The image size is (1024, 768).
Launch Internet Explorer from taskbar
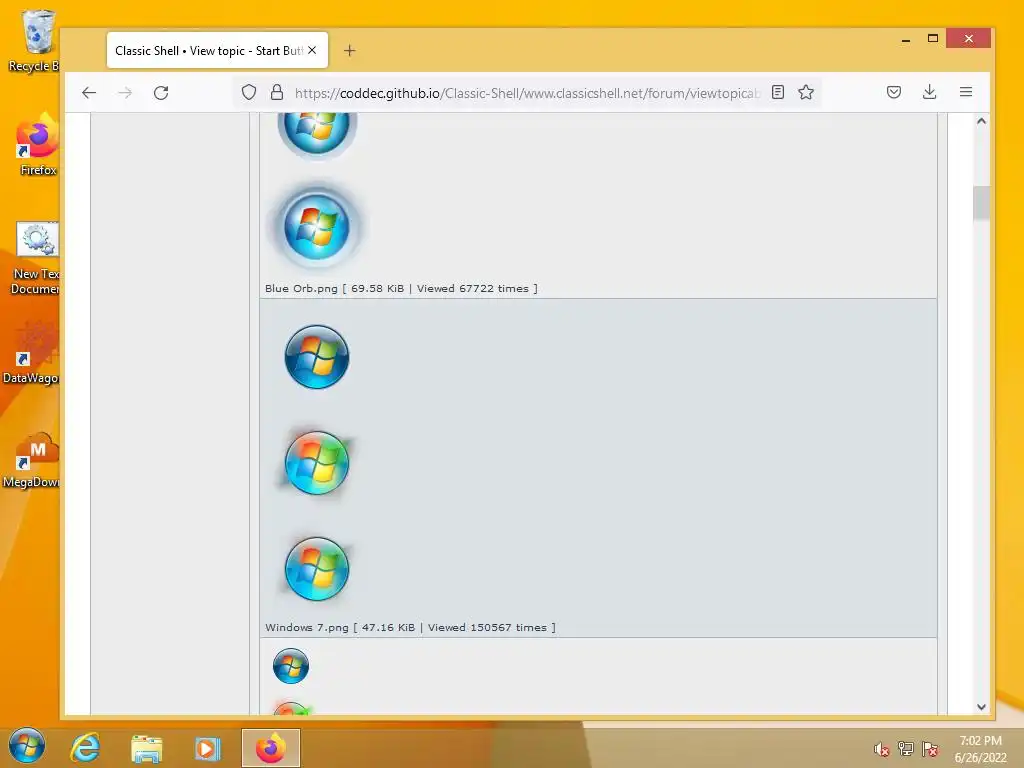[85, 748]
